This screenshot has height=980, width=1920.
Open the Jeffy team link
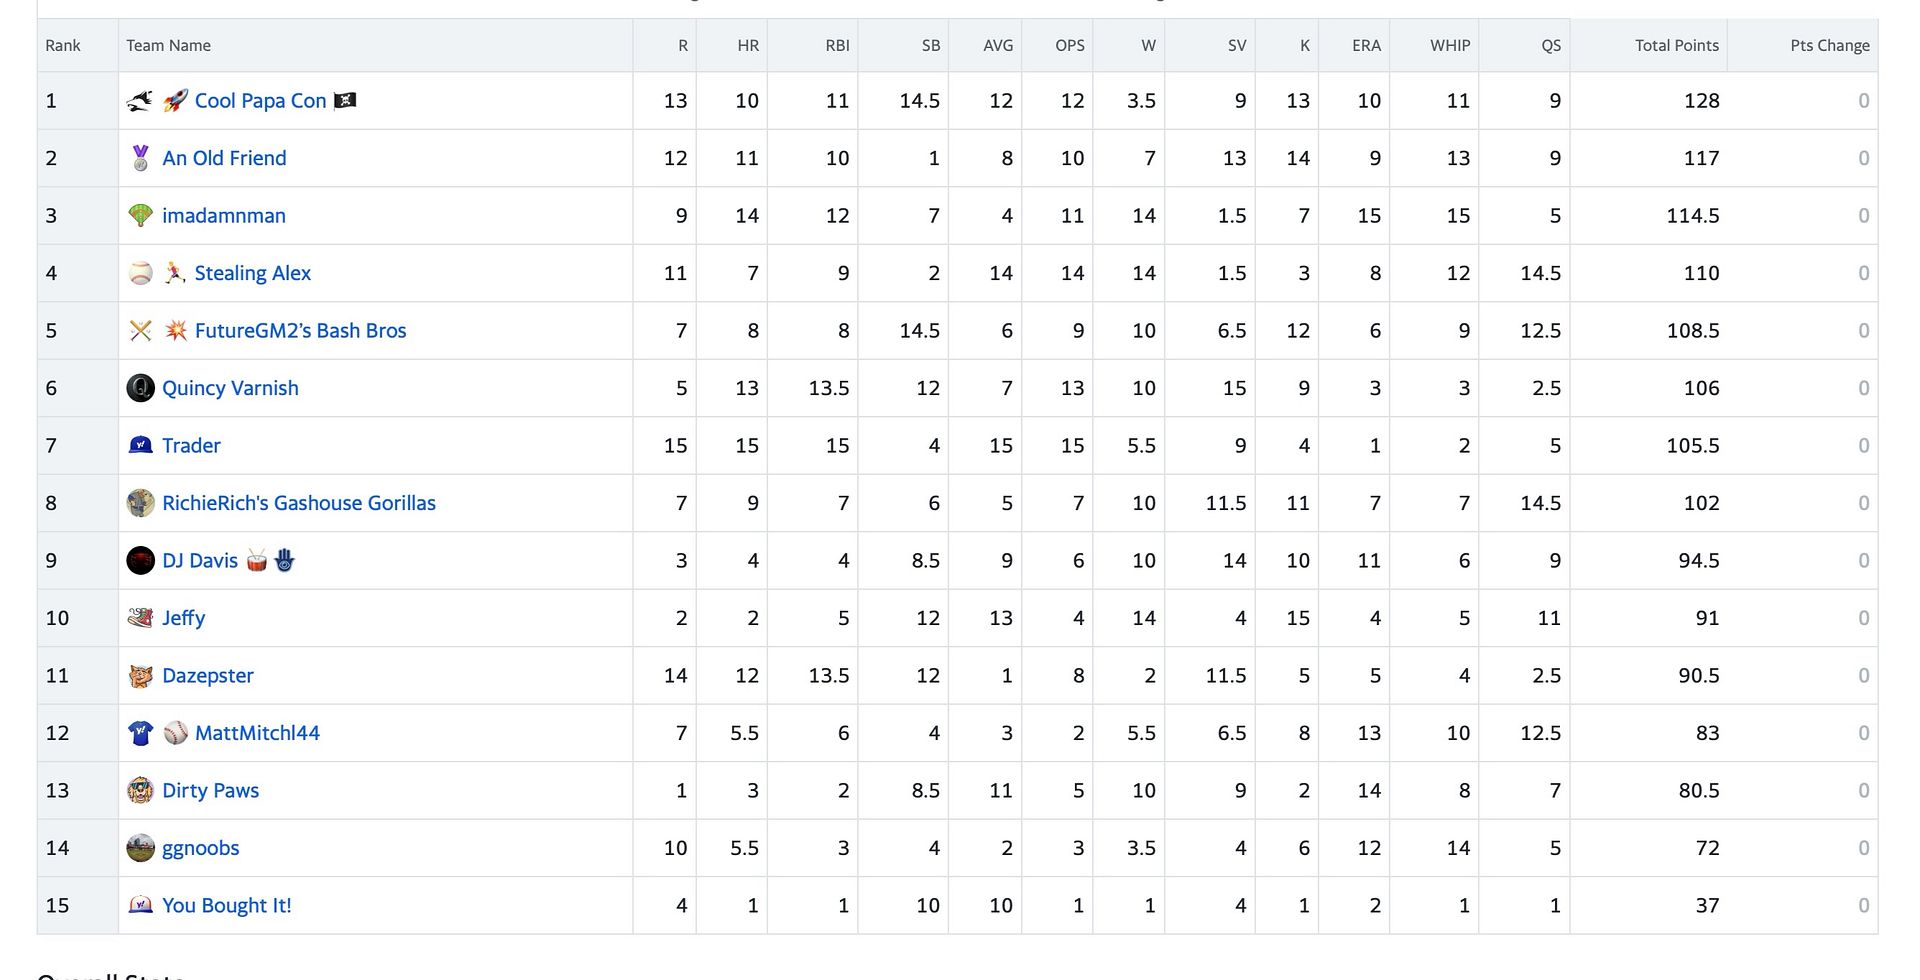(x=184, y=618)
